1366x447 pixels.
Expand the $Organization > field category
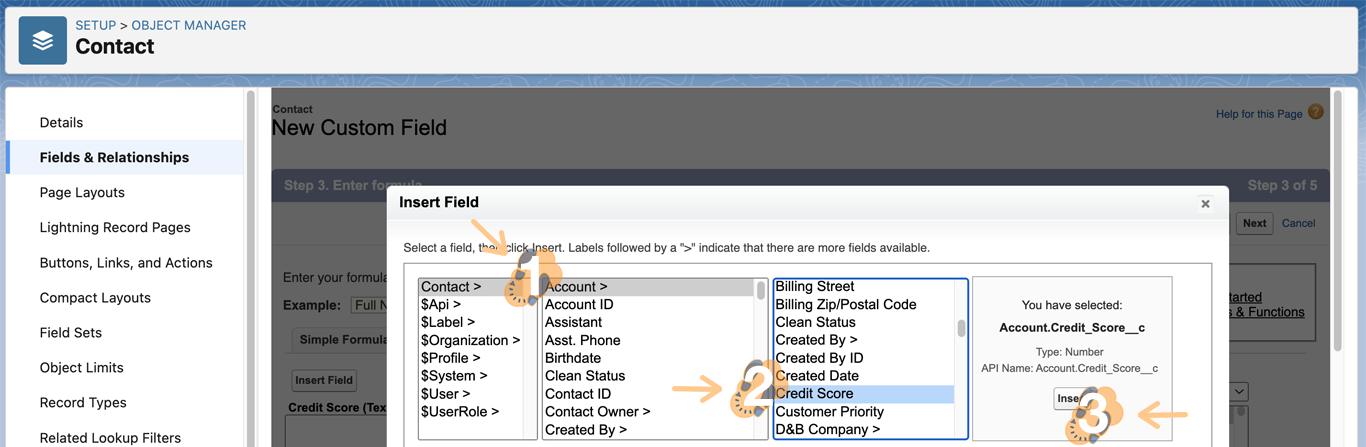click(470, 340)
